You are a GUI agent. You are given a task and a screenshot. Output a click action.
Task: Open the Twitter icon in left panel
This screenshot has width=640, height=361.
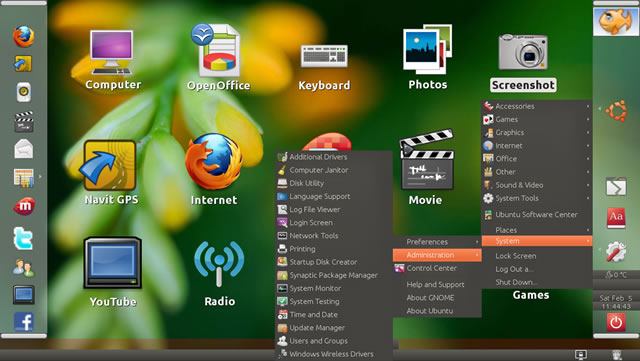[23, 238]
